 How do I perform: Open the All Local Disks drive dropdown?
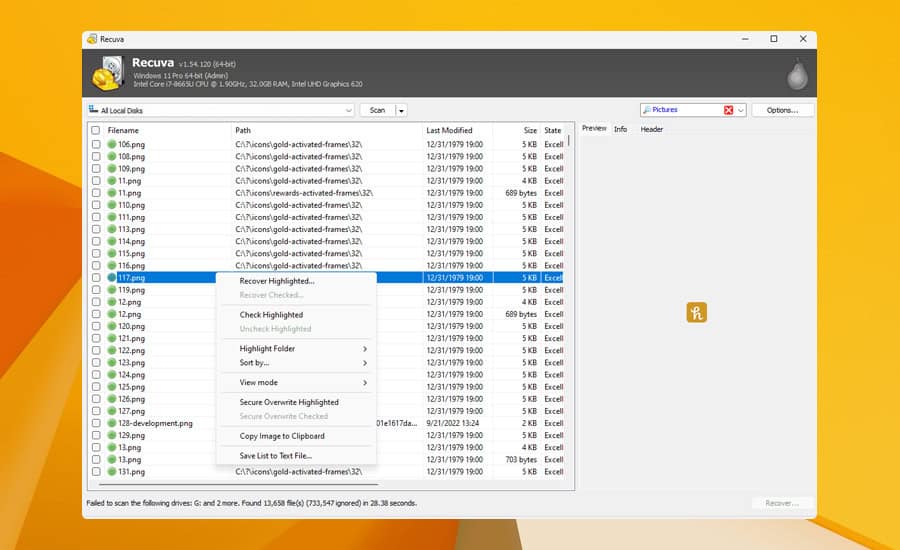[x=348, y=110]
